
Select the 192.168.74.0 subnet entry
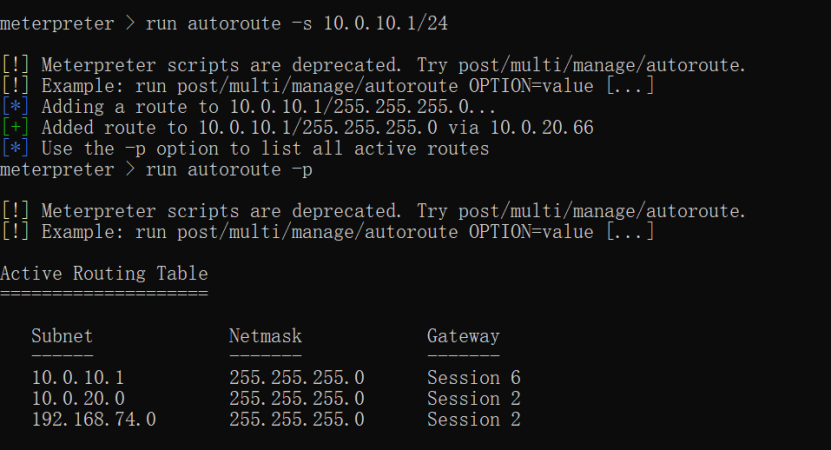(94, 419)
